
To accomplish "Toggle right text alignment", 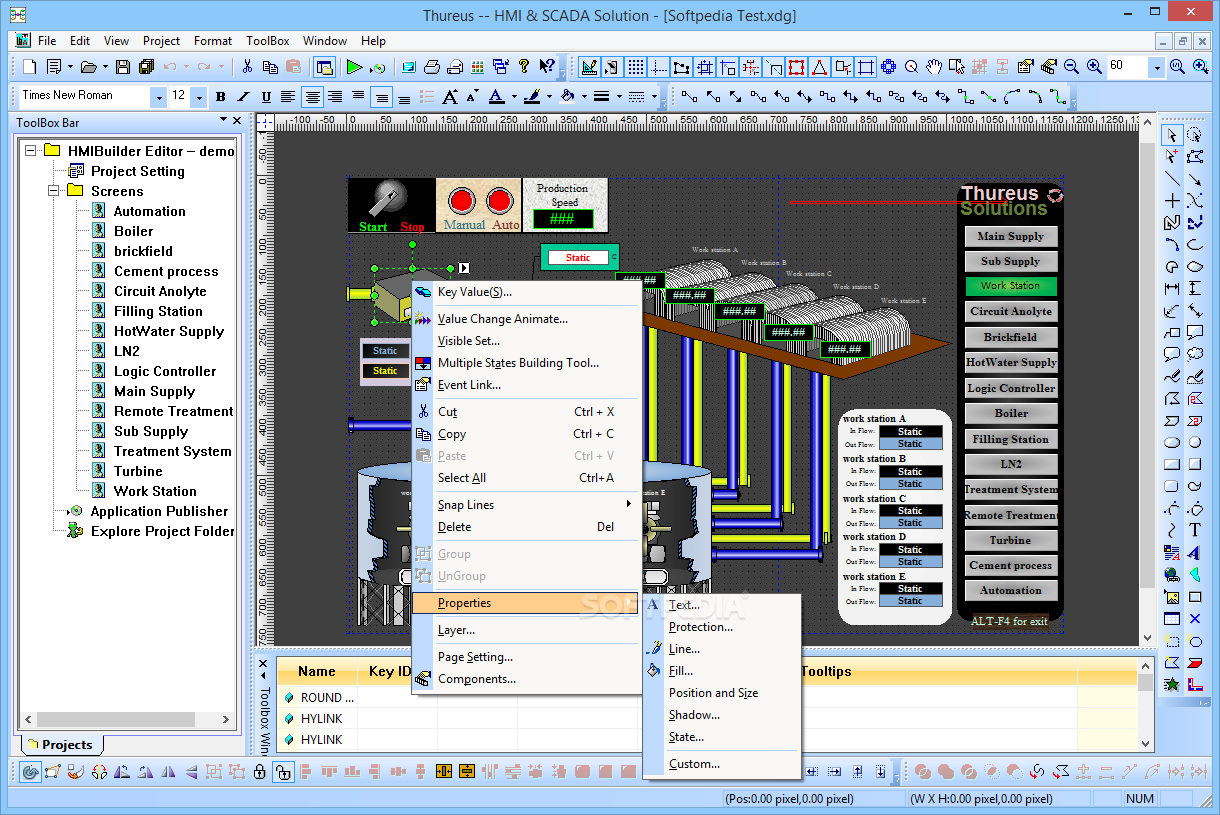I will (x=335, y=97).
